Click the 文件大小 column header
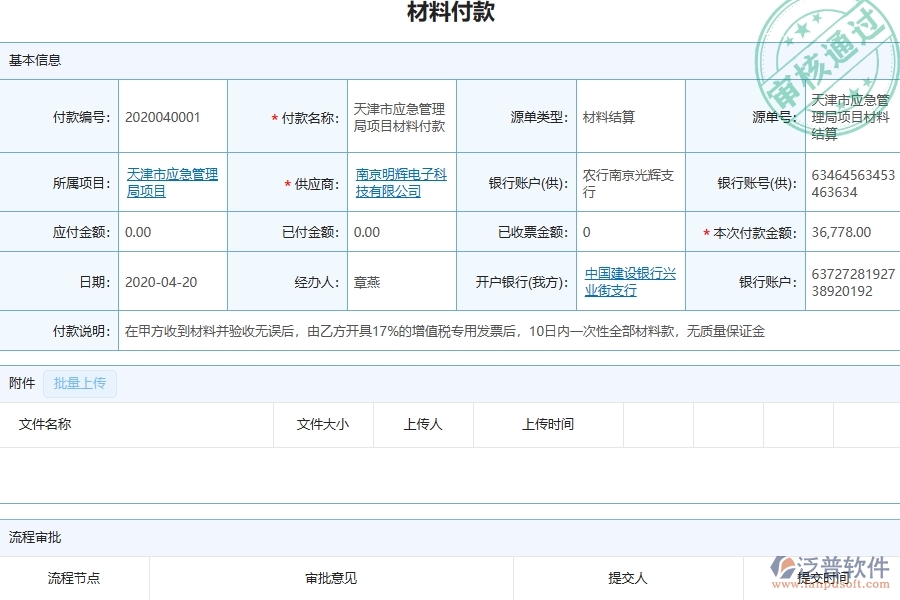 (x=322, y=424)
